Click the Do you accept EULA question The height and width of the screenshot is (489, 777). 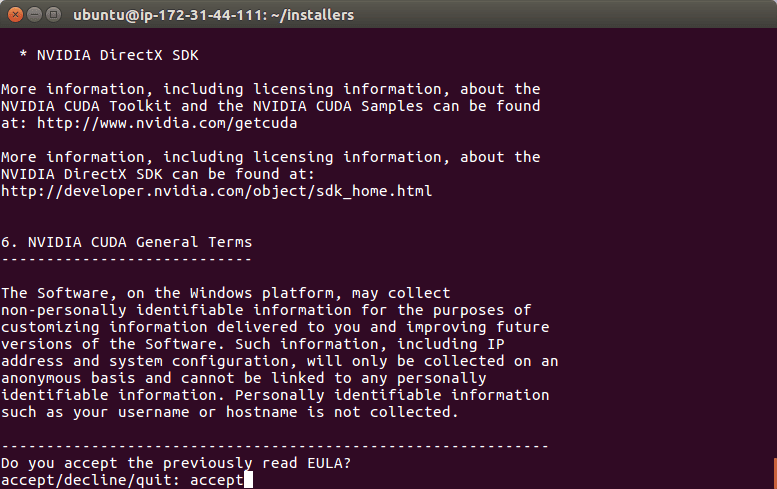point(176,463)
